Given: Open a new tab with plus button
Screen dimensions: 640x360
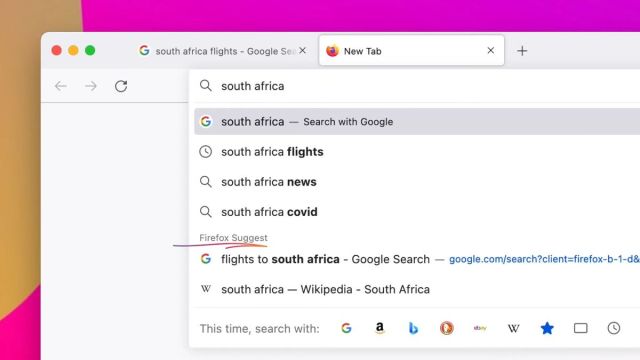Looking at the screenshot, I should pyautogui.click(x=522, y=51).
